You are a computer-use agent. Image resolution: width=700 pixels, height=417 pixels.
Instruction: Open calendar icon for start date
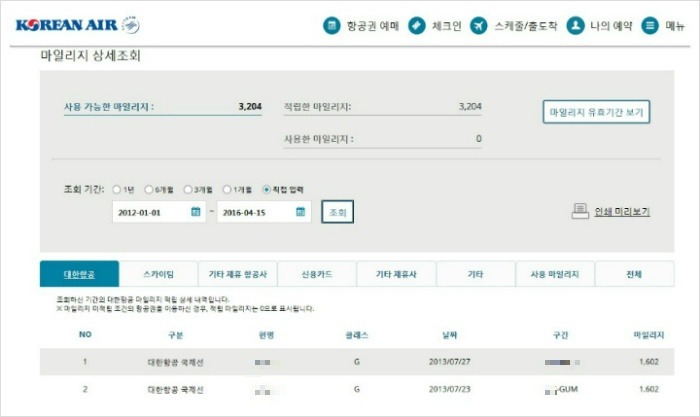(196, 212)
